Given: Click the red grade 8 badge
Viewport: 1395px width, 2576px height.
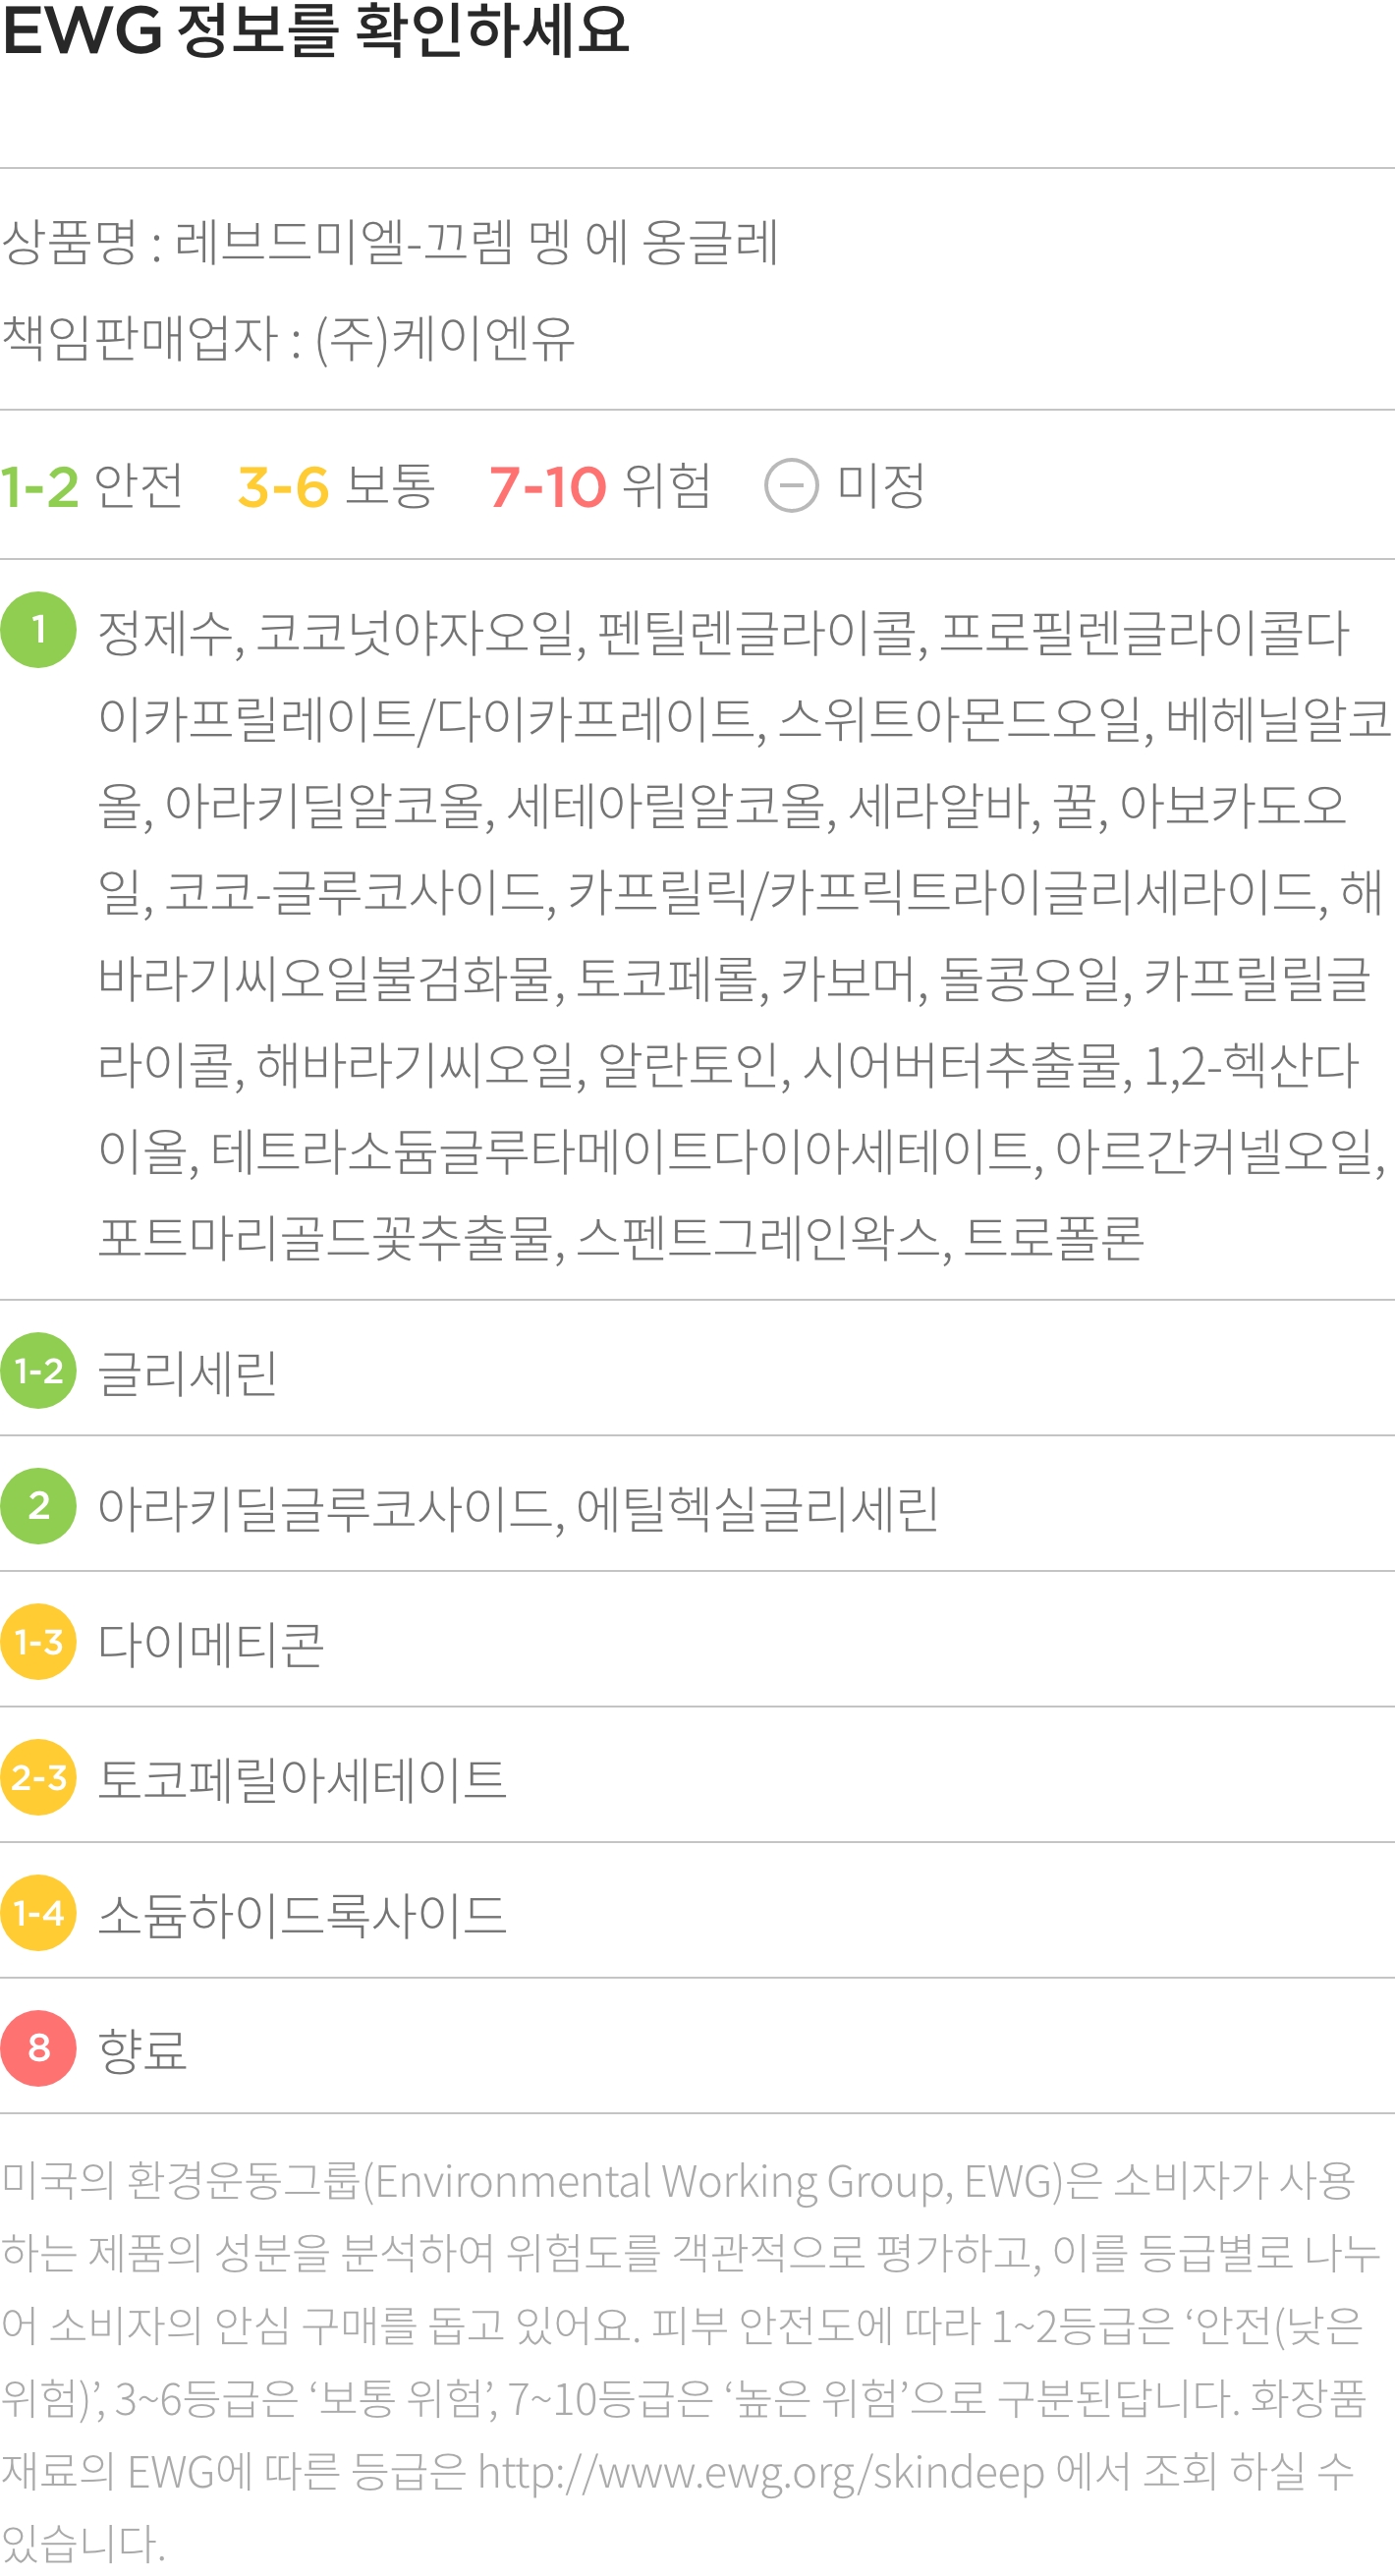Looking at the screenshot, I should click(x=38, y=2048).
